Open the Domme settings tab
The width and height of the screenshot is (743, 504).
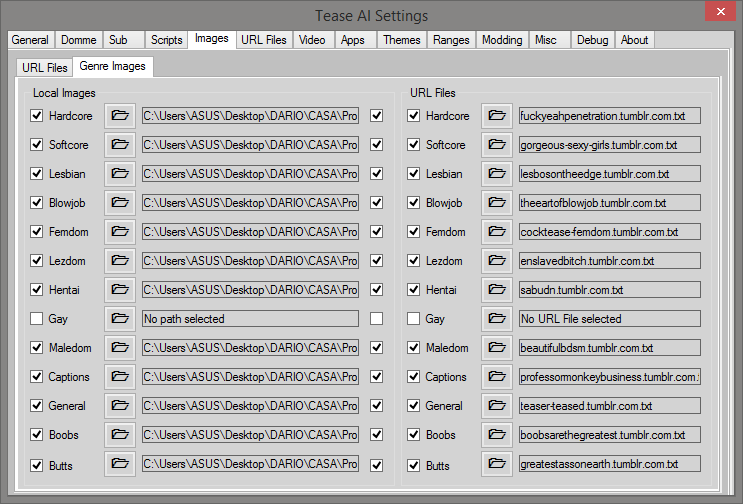click(79, 40)
